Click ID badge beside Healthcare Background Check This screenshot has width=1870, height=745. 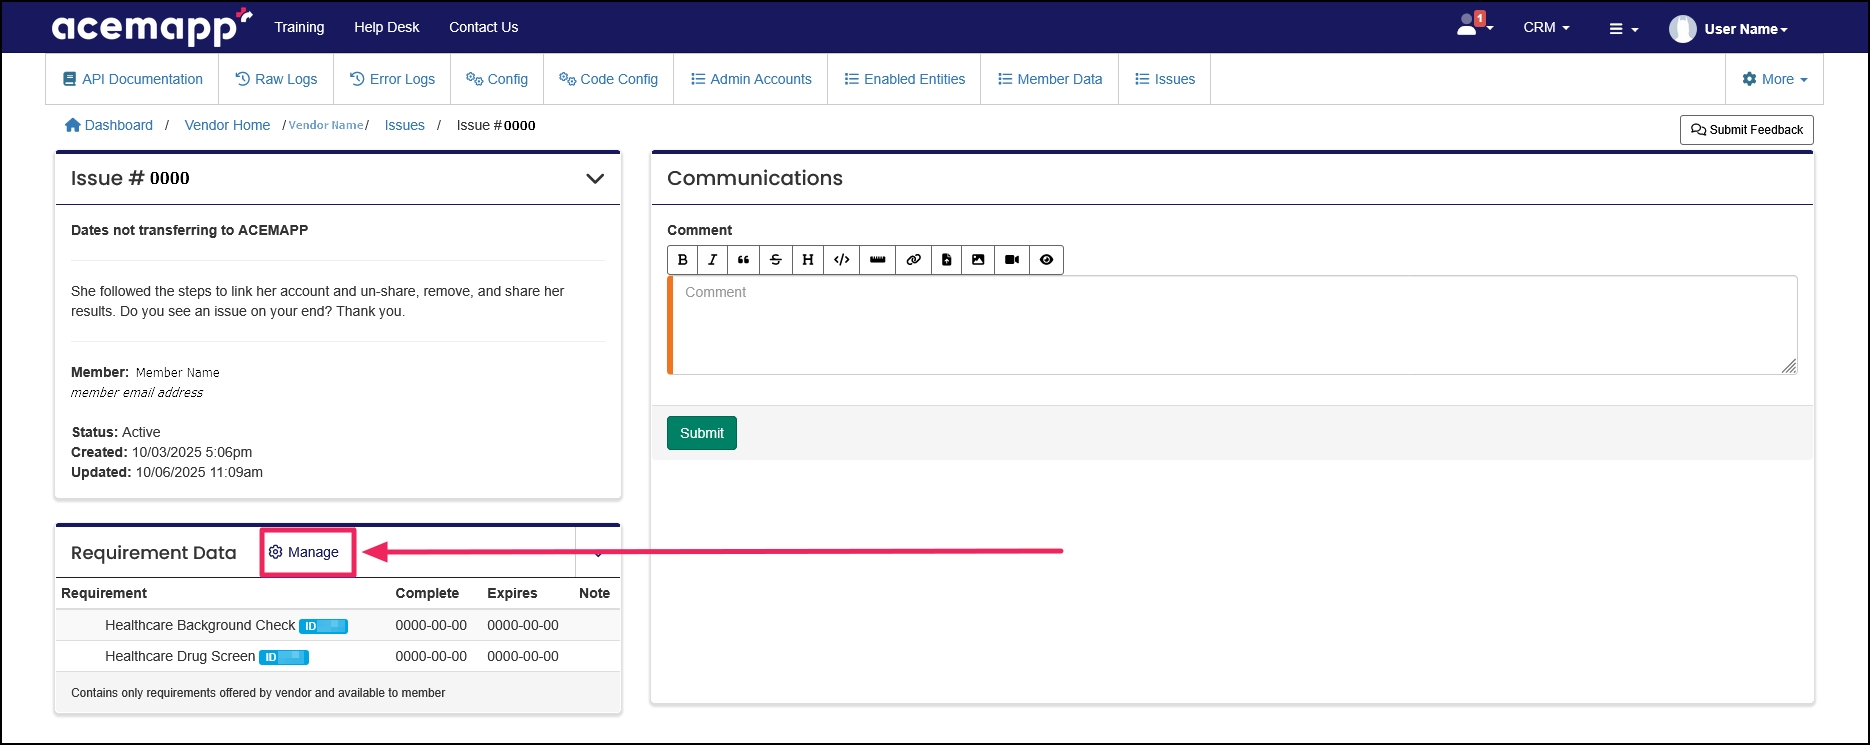tap(323, 626)
